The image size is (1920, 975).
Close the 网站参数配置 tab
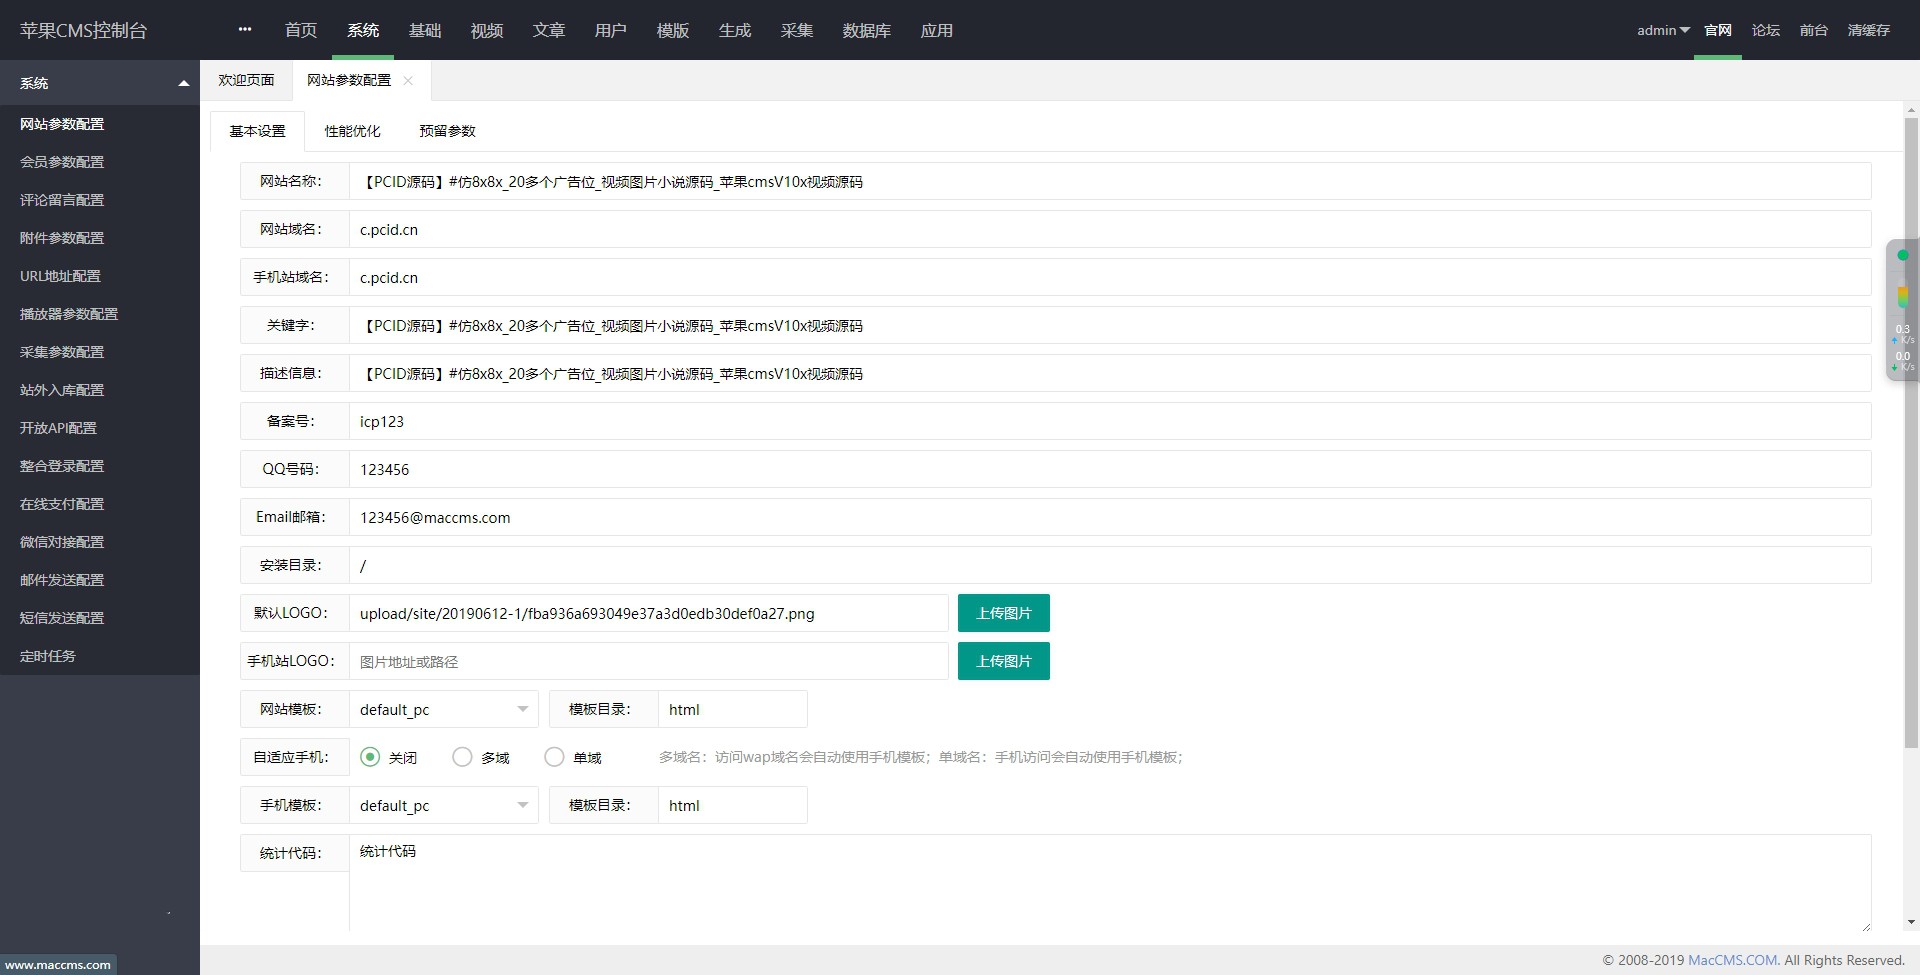408,81
